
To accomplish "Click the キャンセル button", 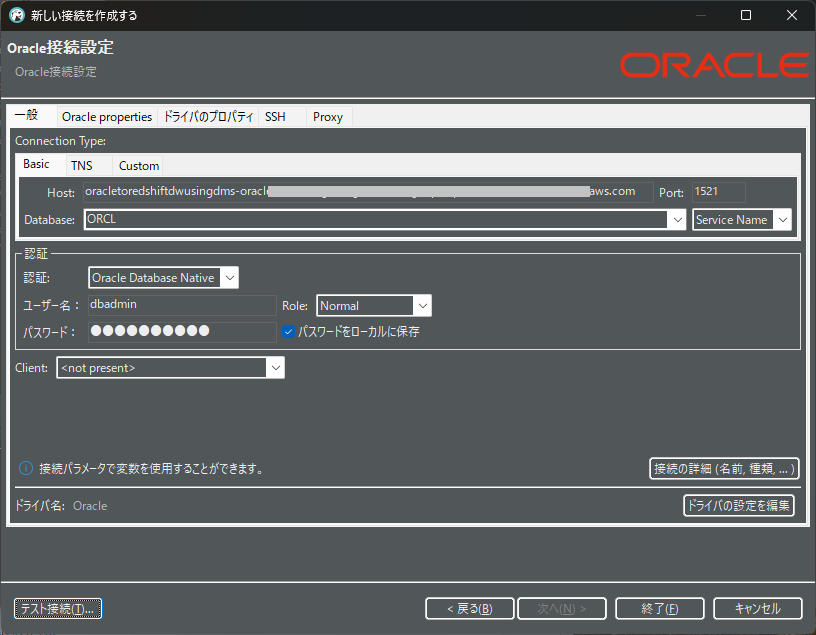I will coord(757,608).
